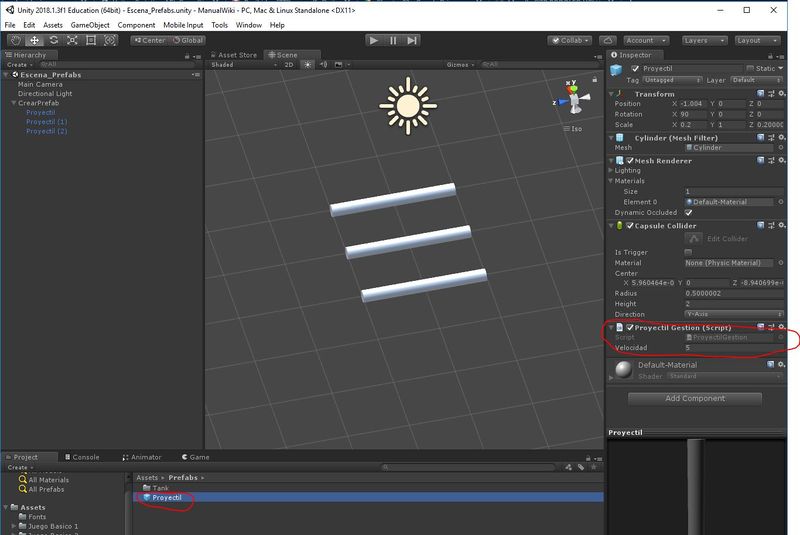The width and height of the screenshot is (800, 535).
Task: Open Capsule Collider gear menu
Action: [781, 225]
